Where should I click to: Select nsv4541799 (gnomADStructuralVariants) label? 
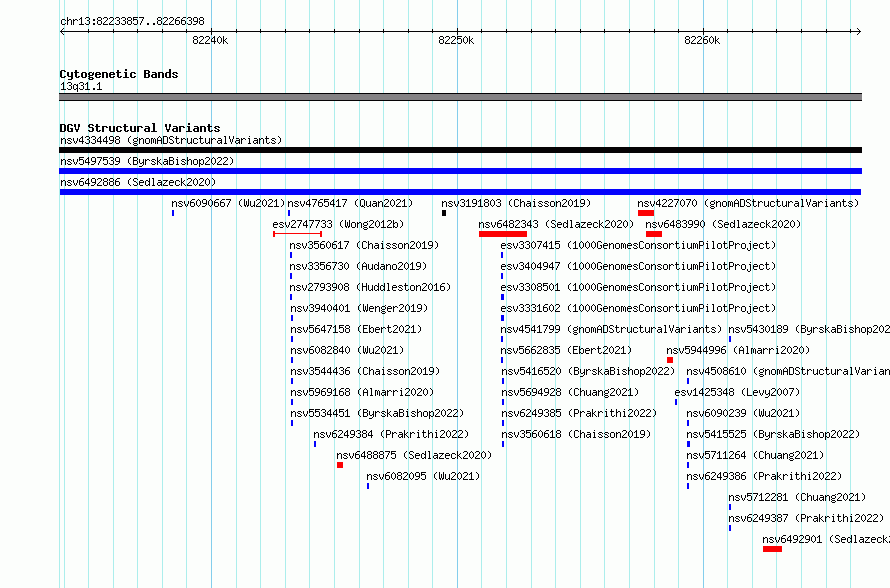(x=611, y=329)
